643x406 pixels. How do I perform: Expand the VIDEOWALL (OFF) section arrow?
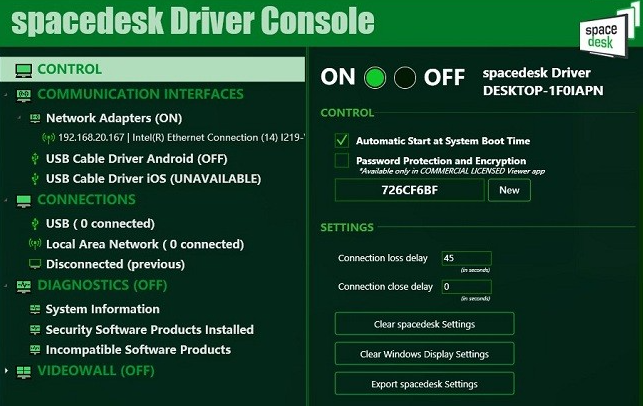[6, 371]
